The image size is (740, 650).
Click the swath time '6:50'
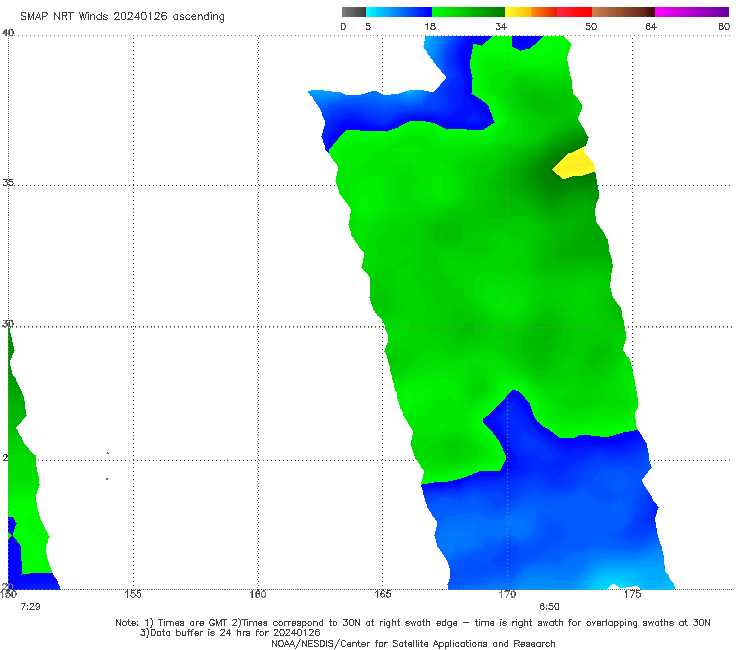549,607
